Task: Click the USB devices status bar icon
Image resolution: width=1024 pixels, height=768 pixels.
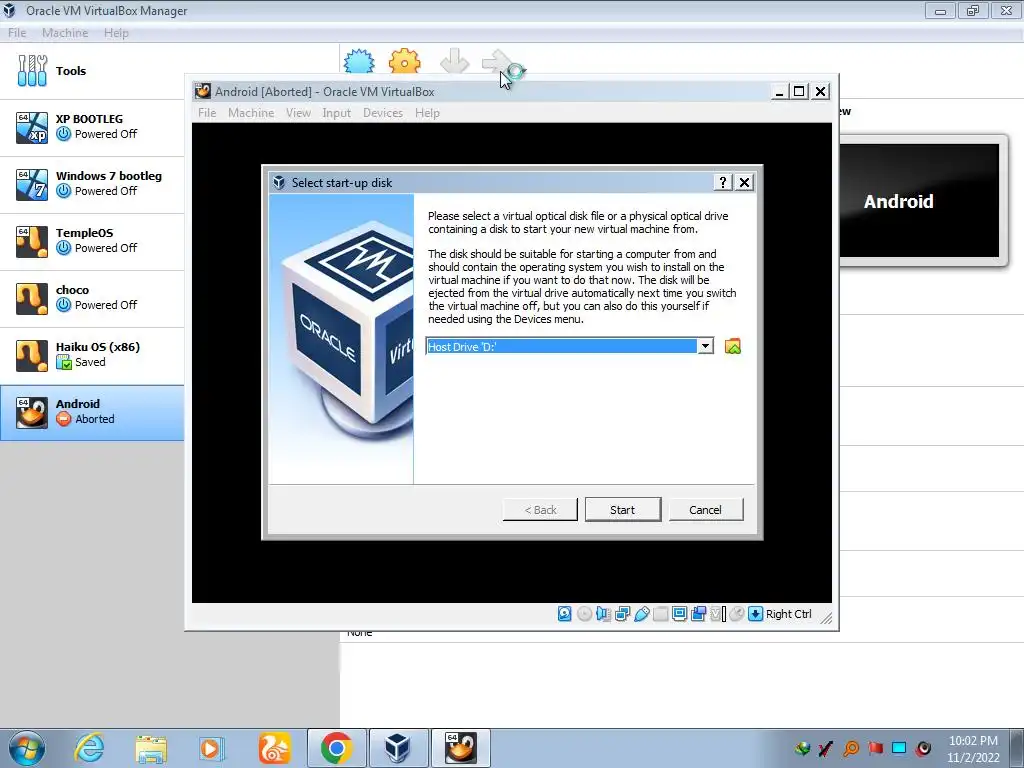Action: (x=641, y=614)
